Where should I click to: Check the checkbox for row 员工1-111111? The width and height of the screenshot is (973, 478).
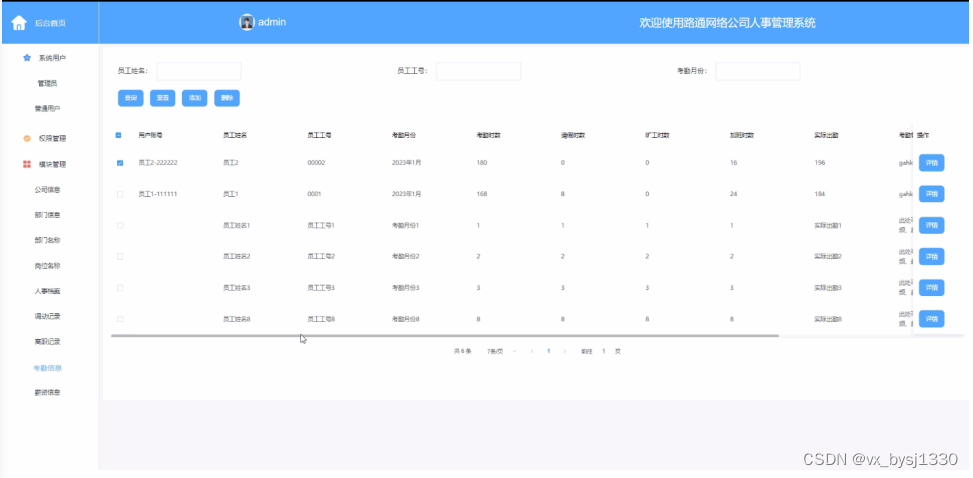120,194
